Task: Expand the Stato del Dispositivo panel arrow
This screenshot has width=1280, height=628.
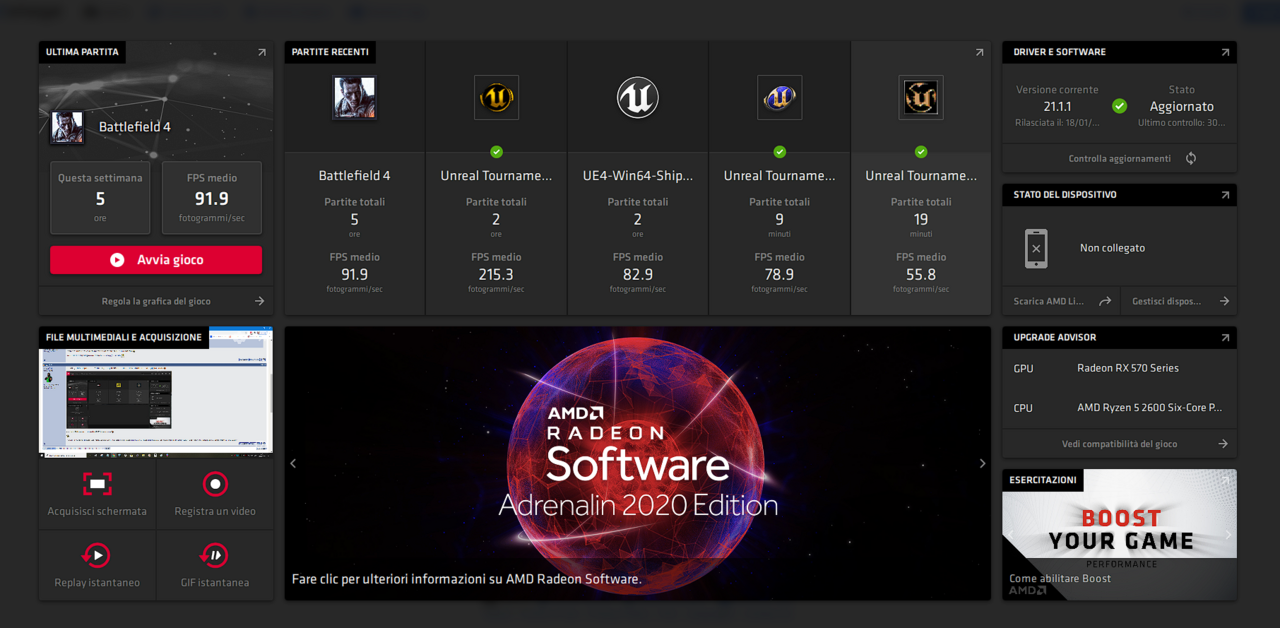Action: [1225, 195]
